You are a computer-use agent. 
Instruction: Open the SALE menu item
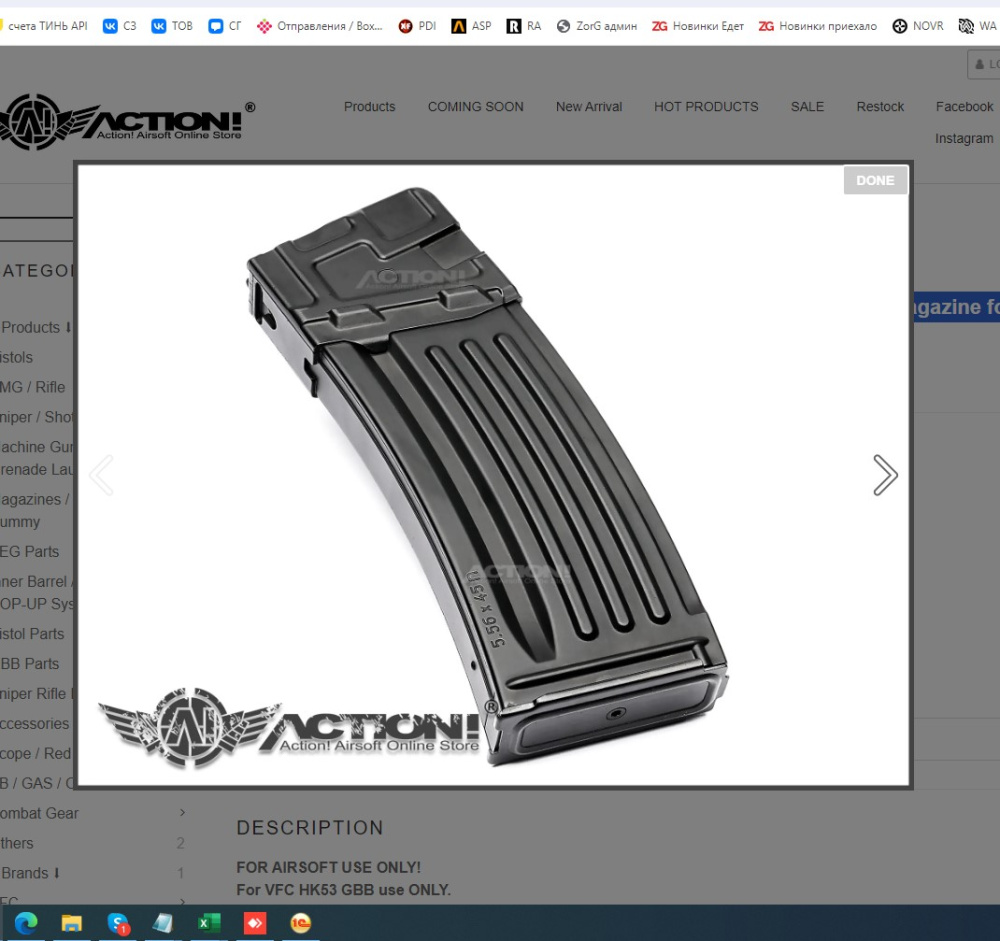point(807,107)
